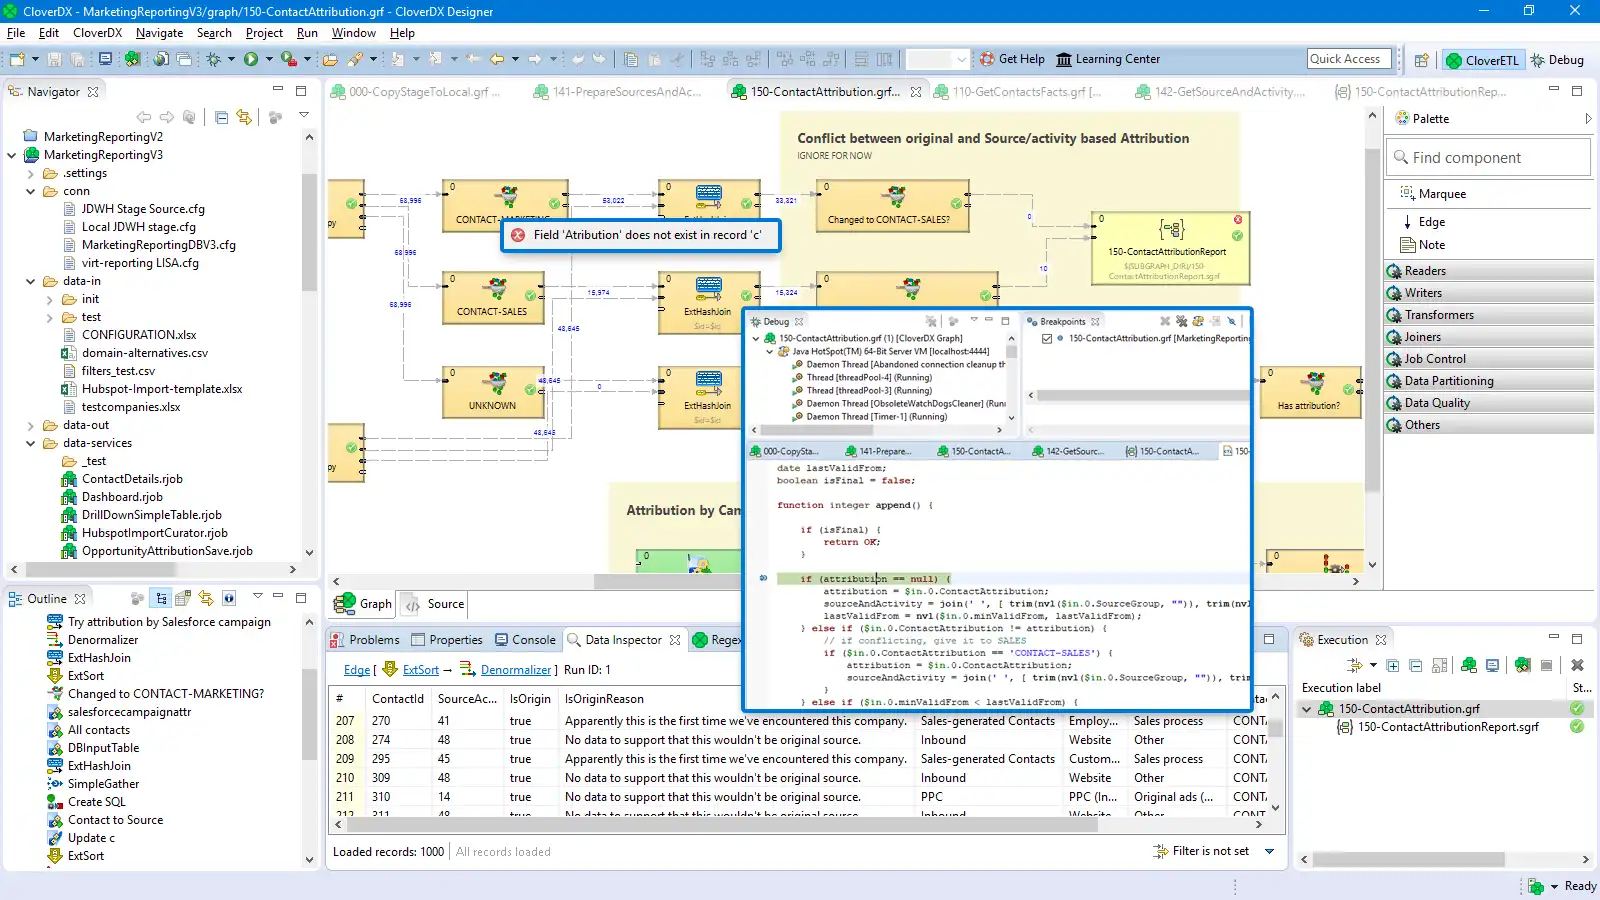Screen dimensions: 1600x900
Task: Switch to the Source tab below the graph
Action: [435, 604]
